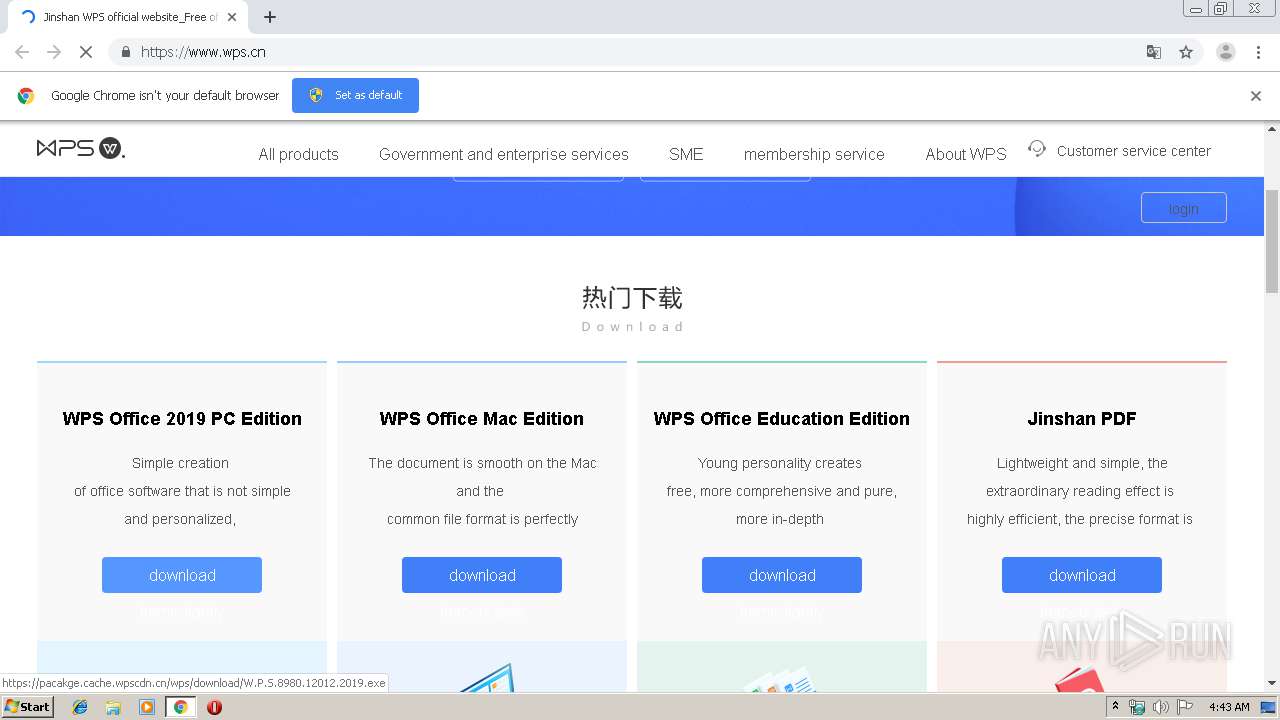
Task: Download WPS Office Mac Edition
Action: (x=482, y=575)
